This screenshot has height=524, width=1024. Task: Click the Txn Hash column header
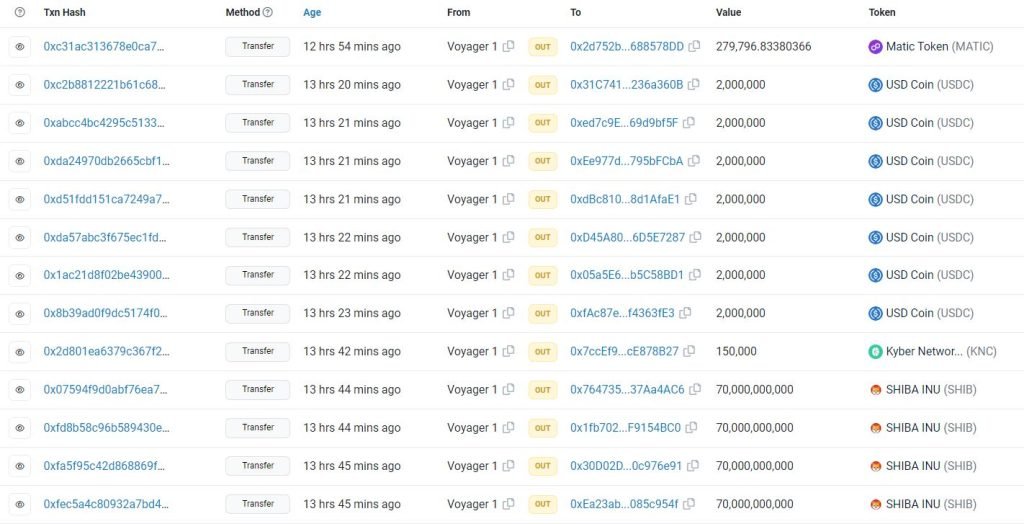coord(65,12)
